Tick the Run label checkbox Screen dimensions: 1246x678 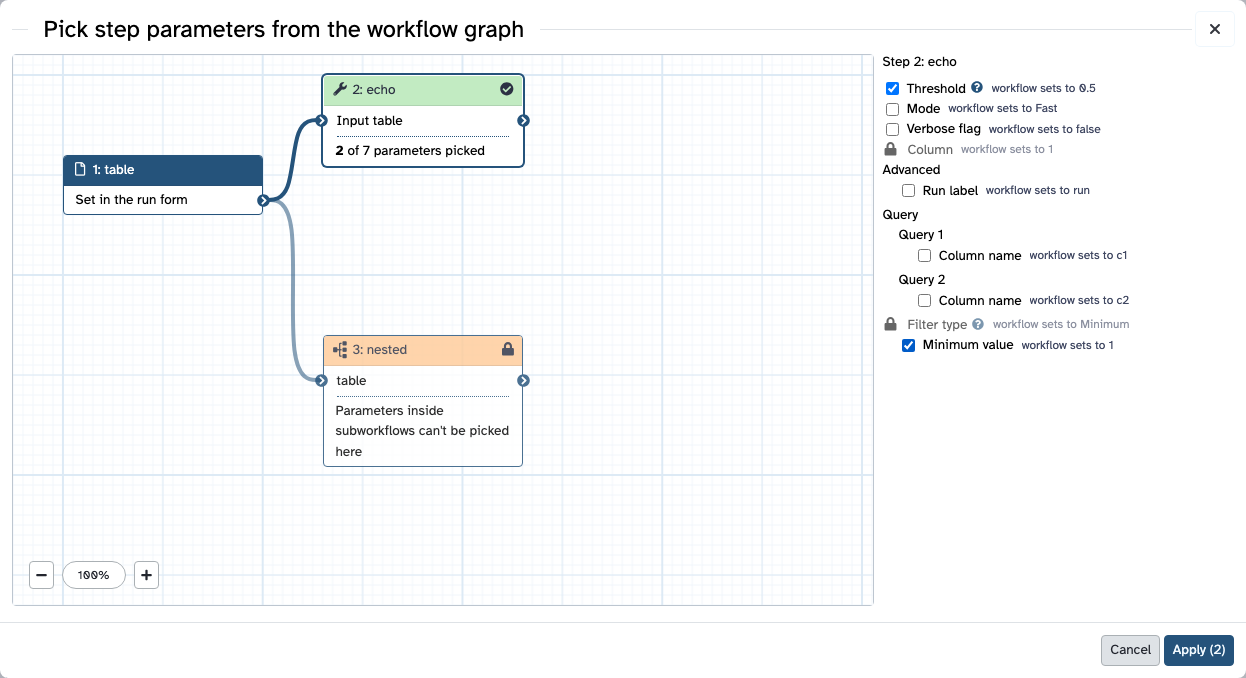[x=909, y=190]
